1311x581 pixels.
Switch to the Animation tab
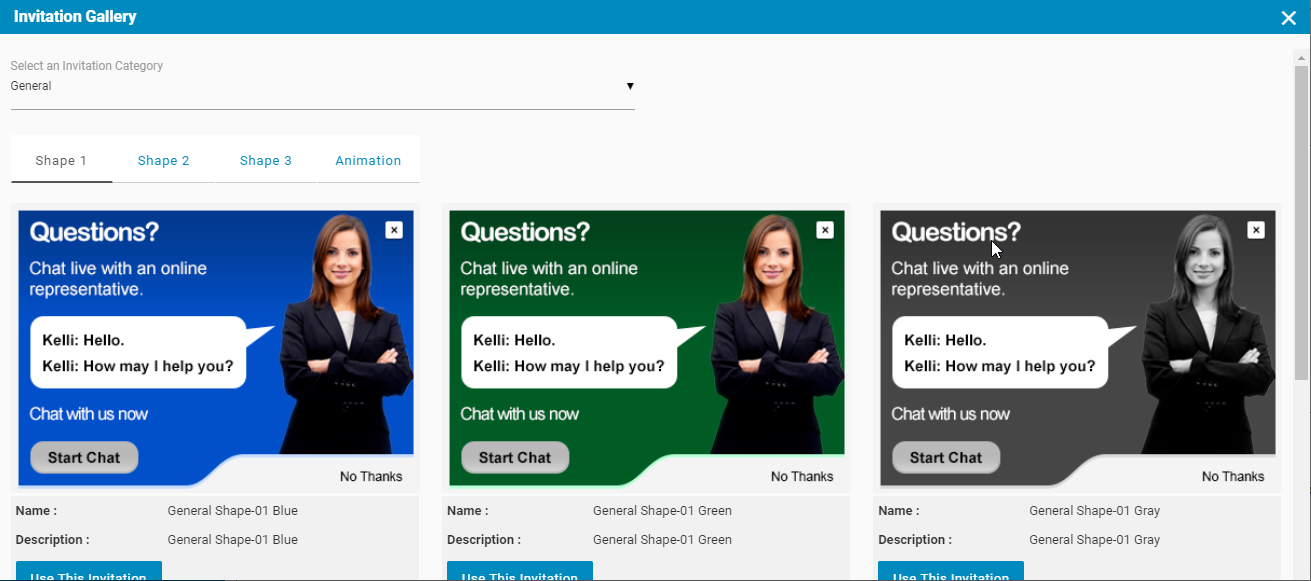click(x=368, y=161)
